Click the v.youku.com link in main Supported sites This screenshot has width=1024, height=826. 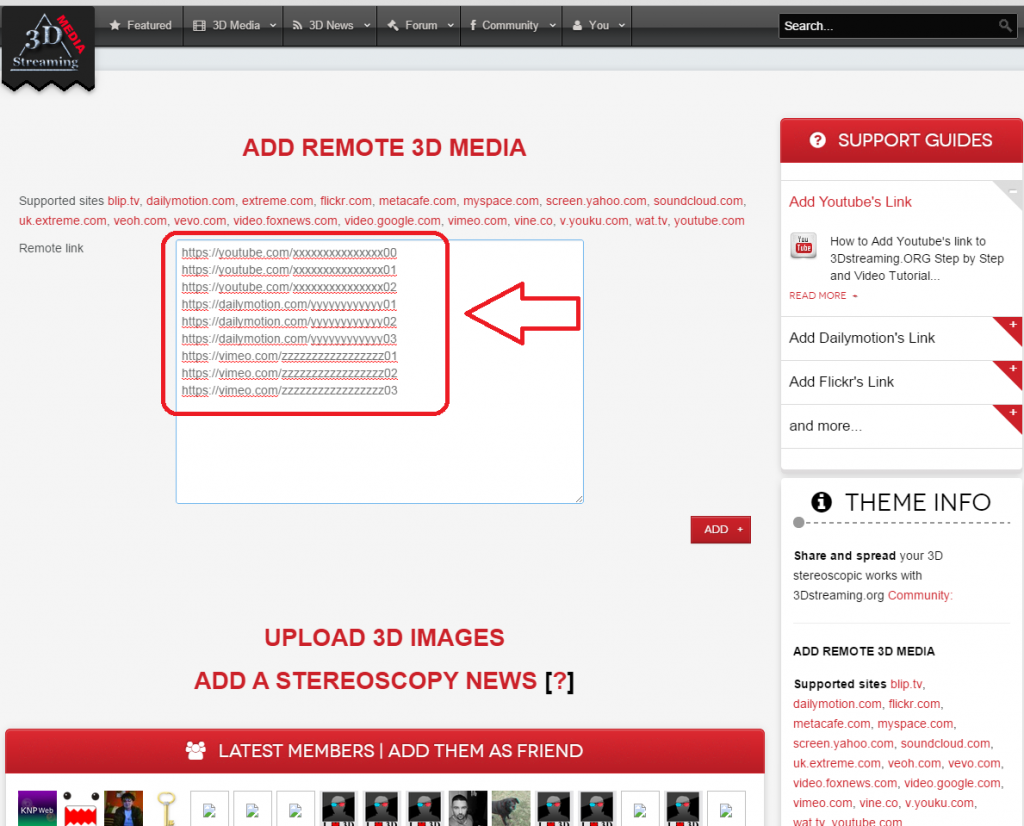[x=594, y=221]
